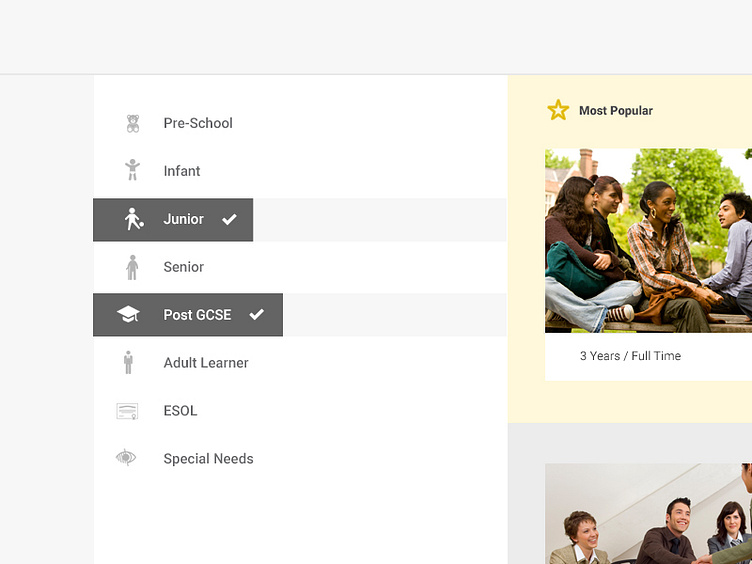Select the ESOL category label
Image resolution: width=752 pixels, height=564 pixels.
180,411
